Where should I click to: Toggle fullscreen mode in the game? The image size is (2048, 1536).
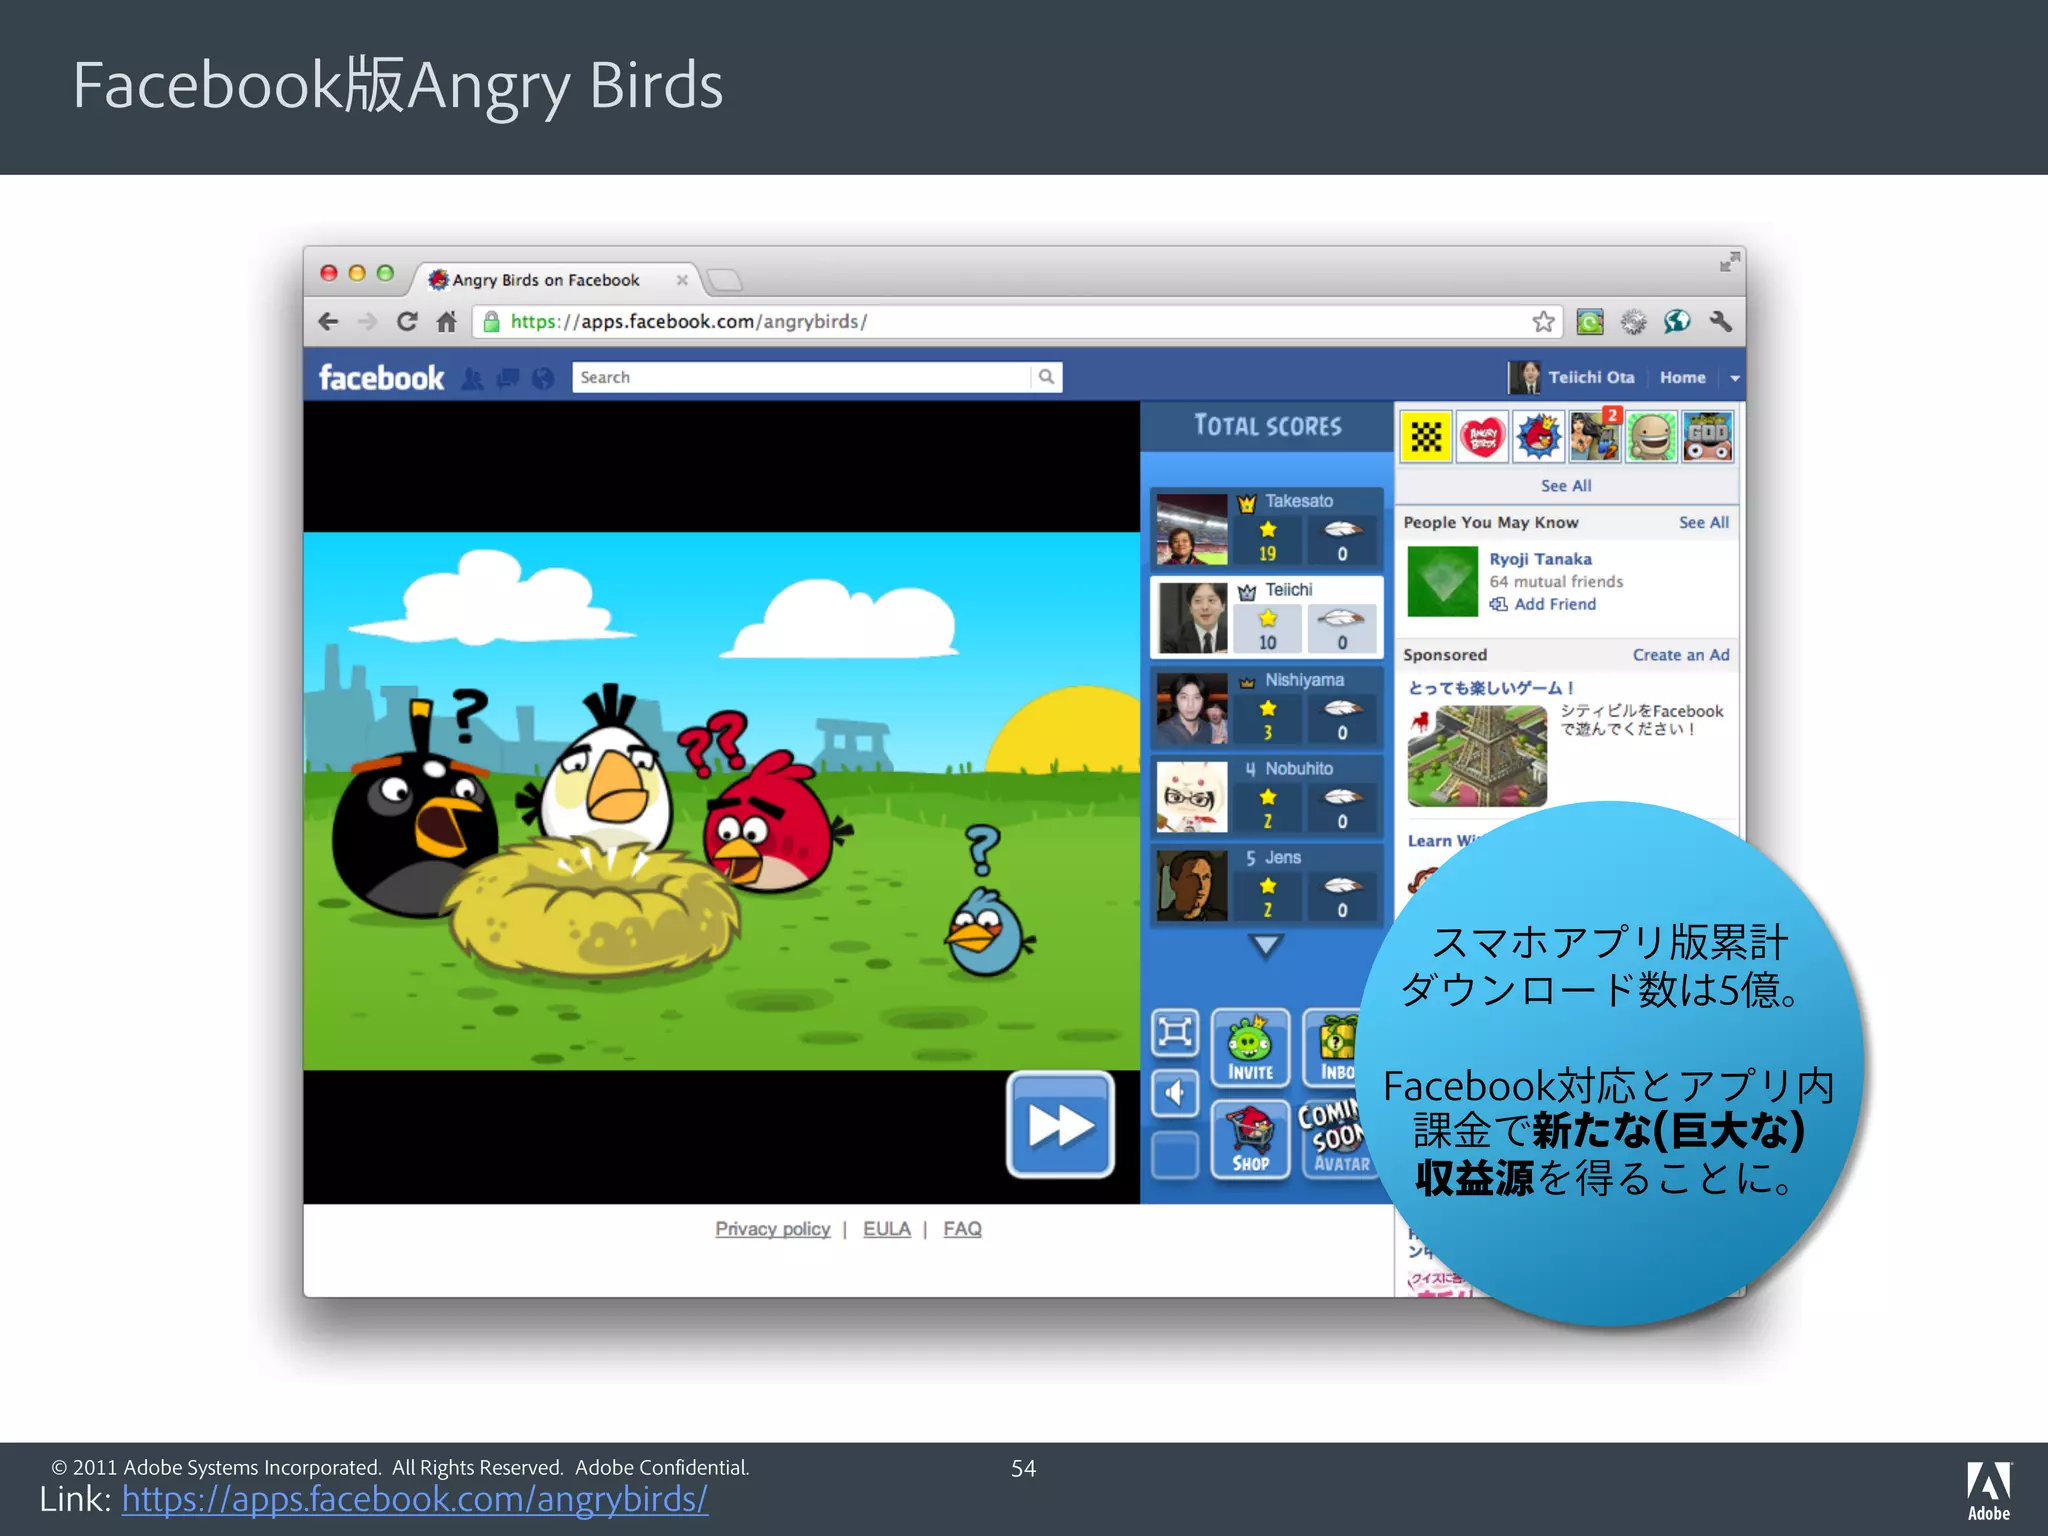1174,1033
